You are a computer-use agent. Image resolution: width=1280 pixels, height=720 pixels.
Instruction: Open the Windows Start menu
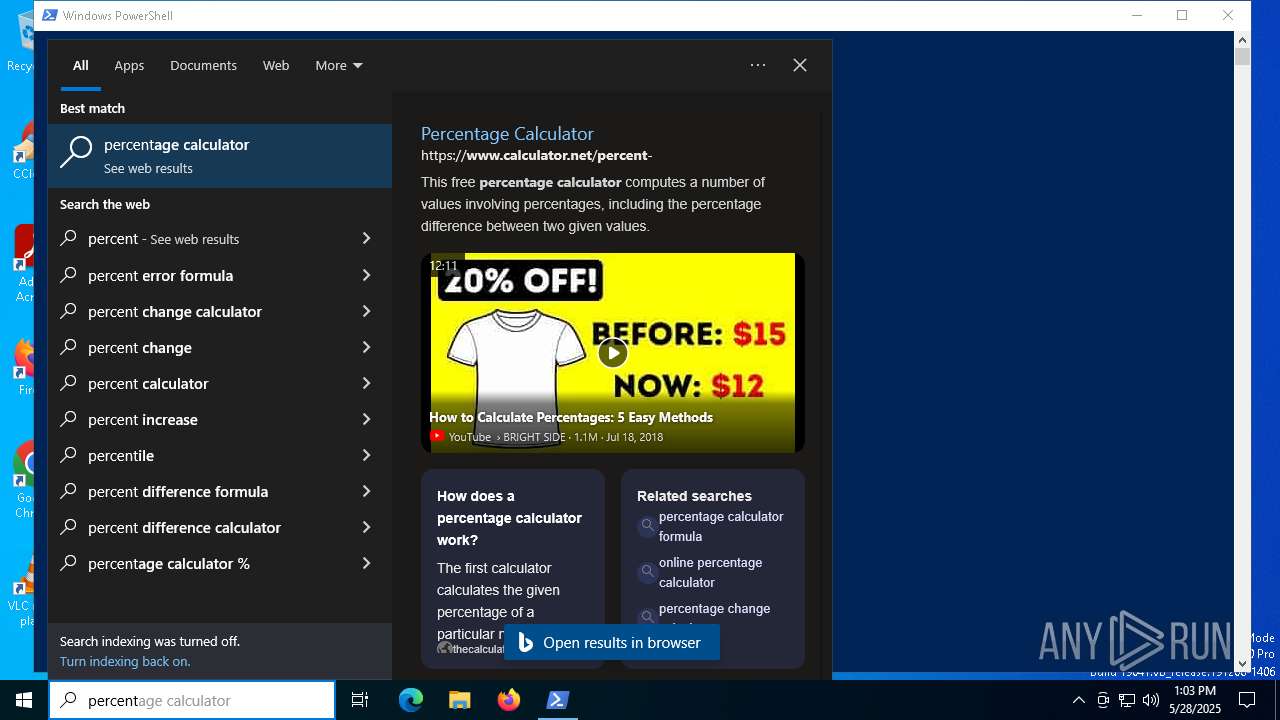pos(24,700)
